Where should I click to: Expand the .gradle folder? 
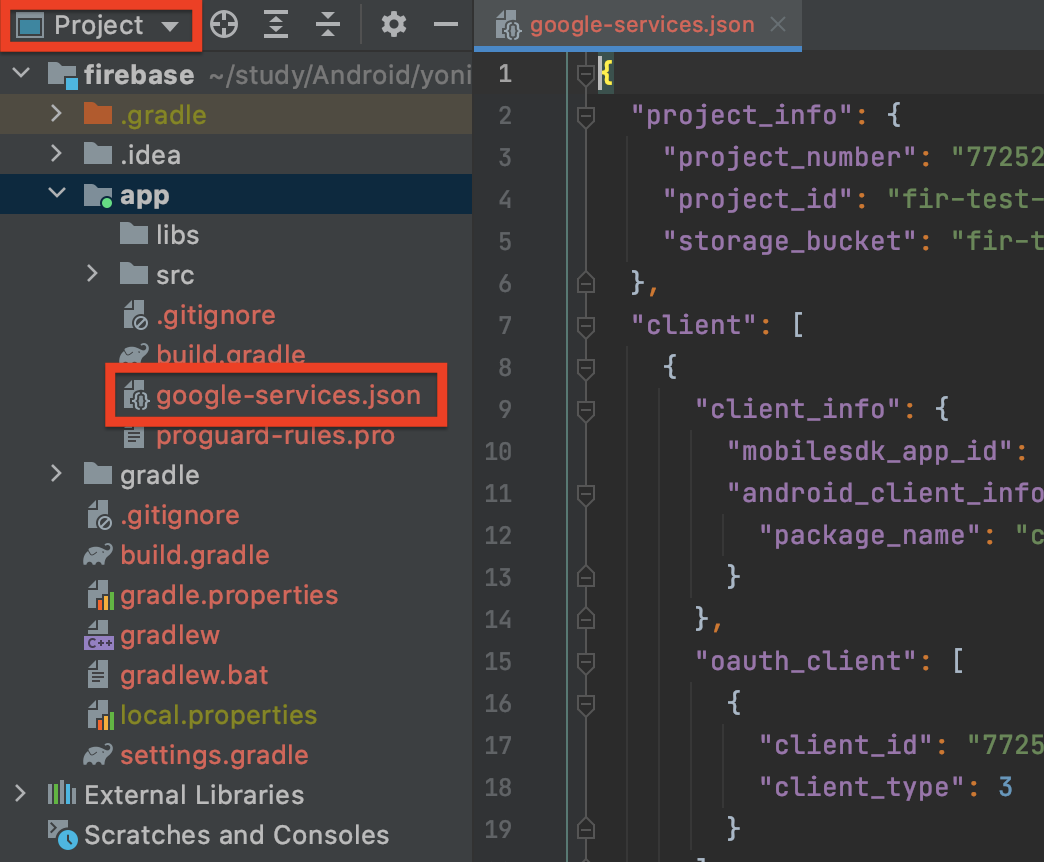coord(57,114)
